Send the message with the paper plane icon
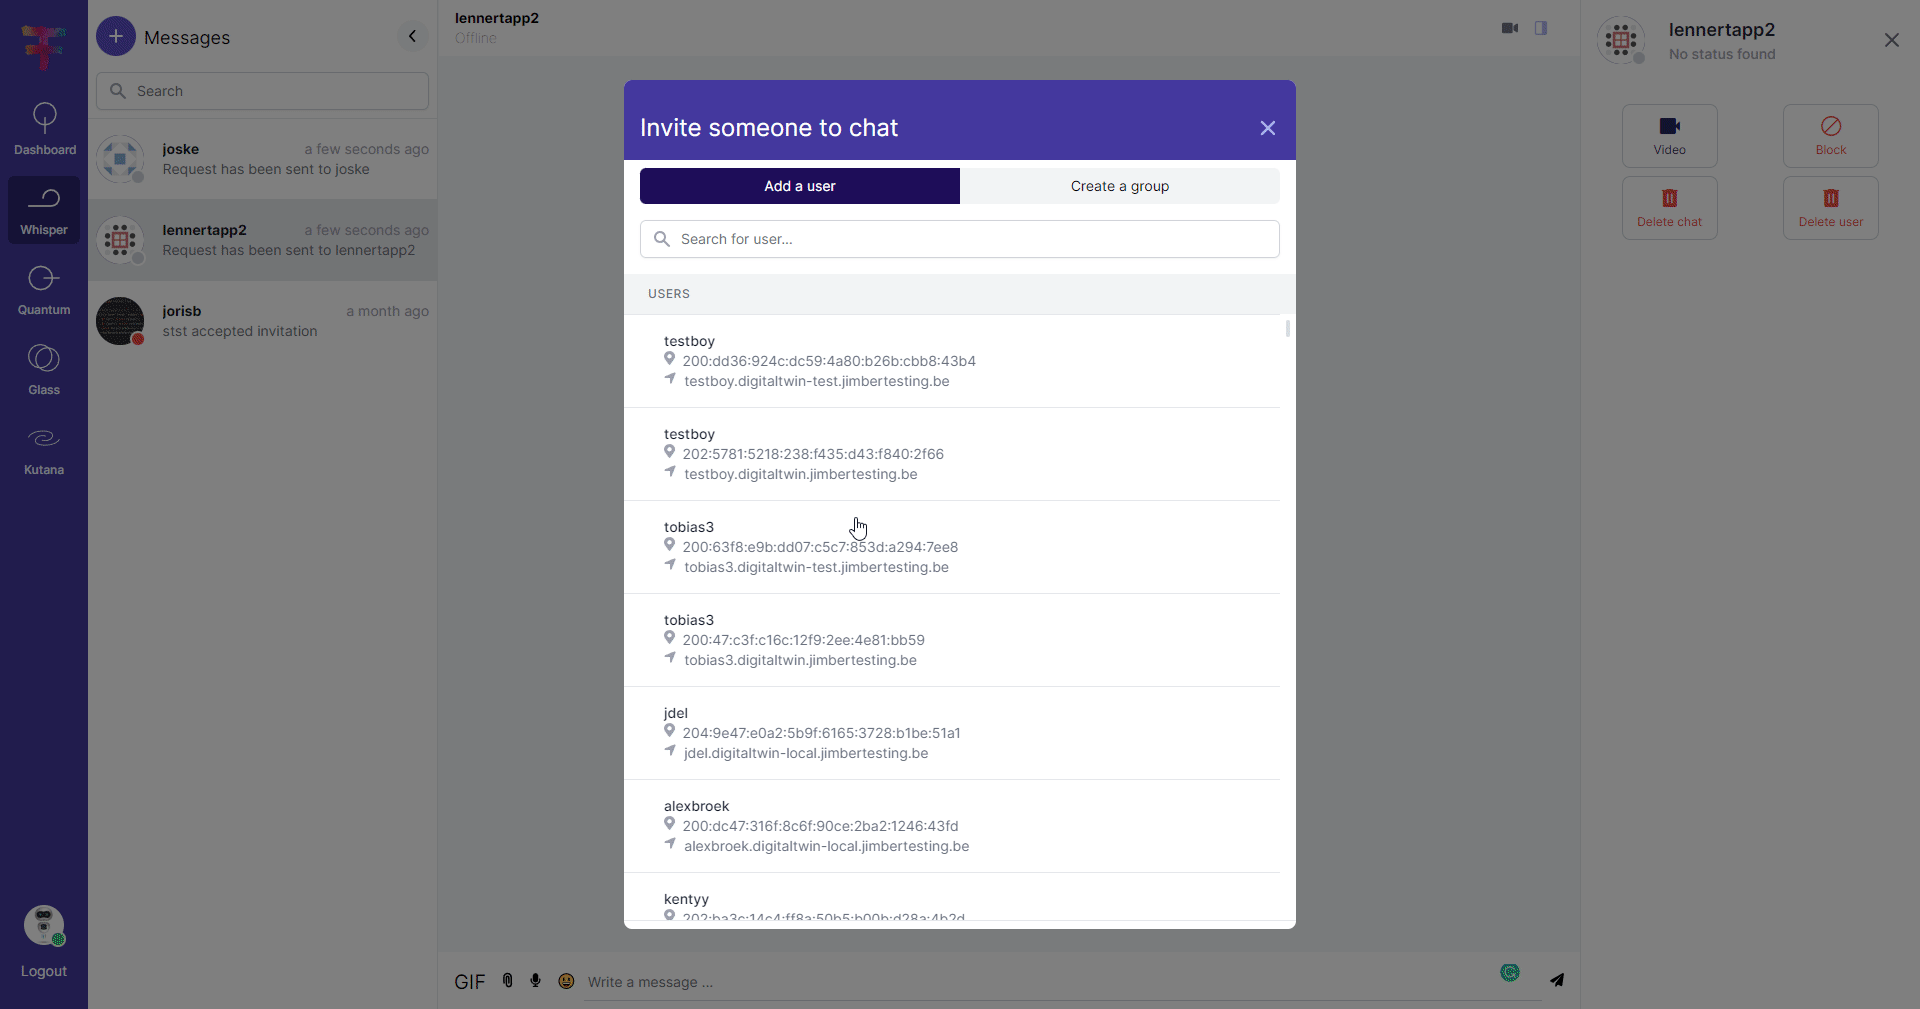 point(1558,981)
